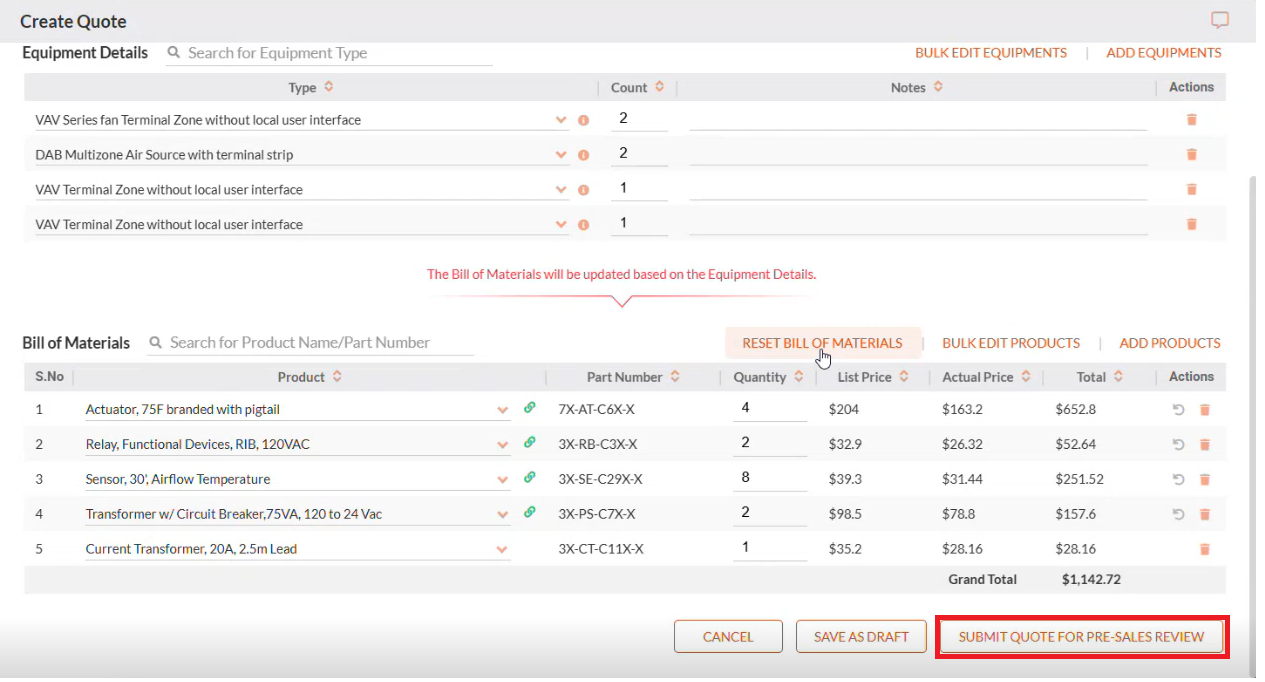Viewport: 1265px width, 682px height.
Task: Edit count for DAB Multizone Air Source
Action: click(x=639, y=154)
